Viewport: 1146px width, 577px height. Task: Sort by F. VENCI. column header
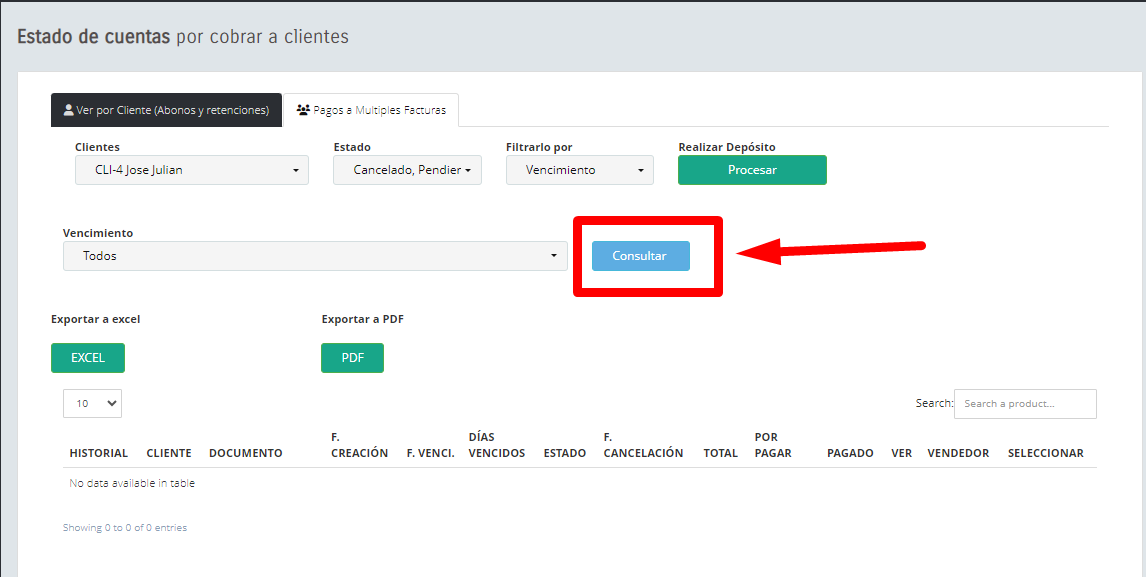pos(430,453)
